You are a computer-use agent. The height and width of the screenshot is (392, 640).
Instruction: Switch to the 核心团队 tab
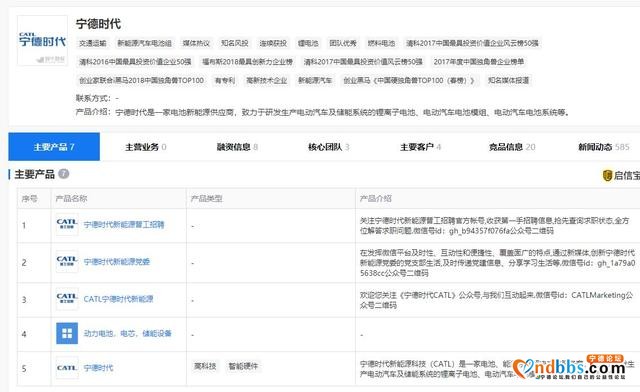pyautogui.click(x=329, y=147)
